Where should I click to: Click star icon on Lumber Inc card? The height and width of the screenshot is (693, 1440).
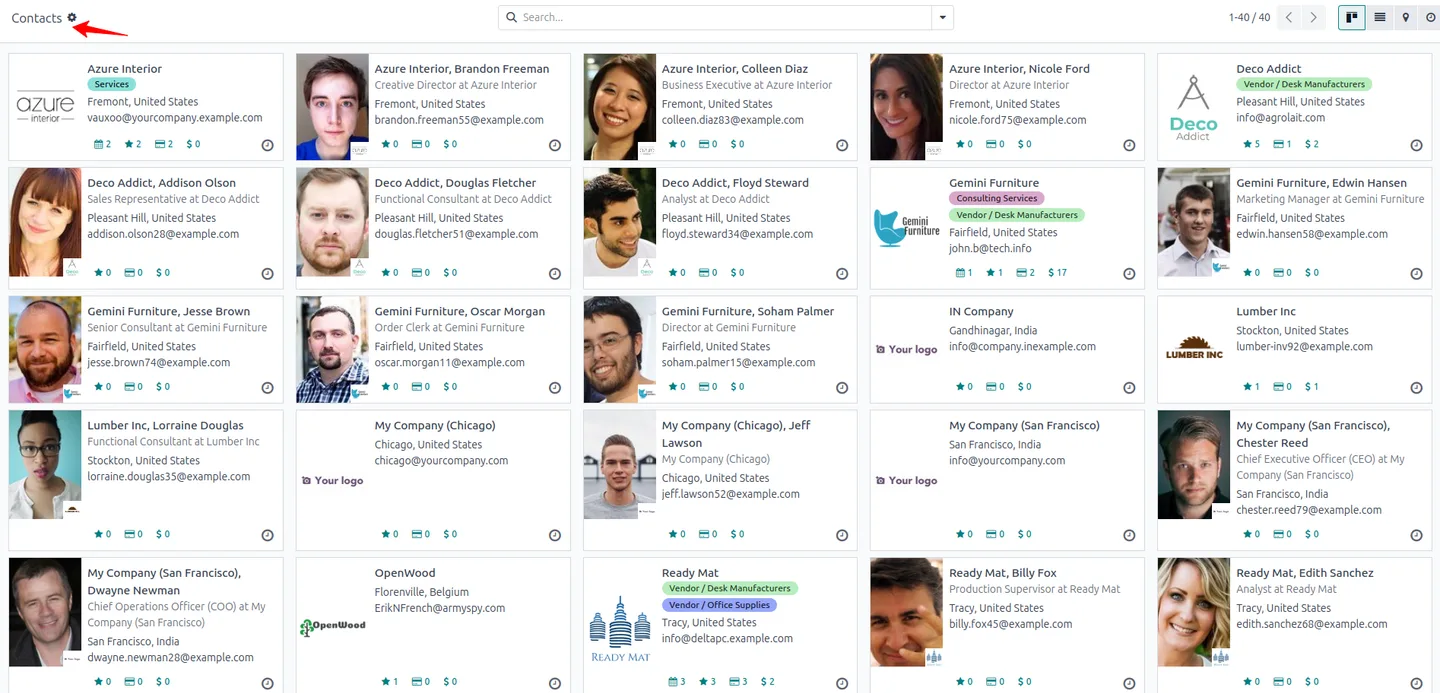point(1248,386)
